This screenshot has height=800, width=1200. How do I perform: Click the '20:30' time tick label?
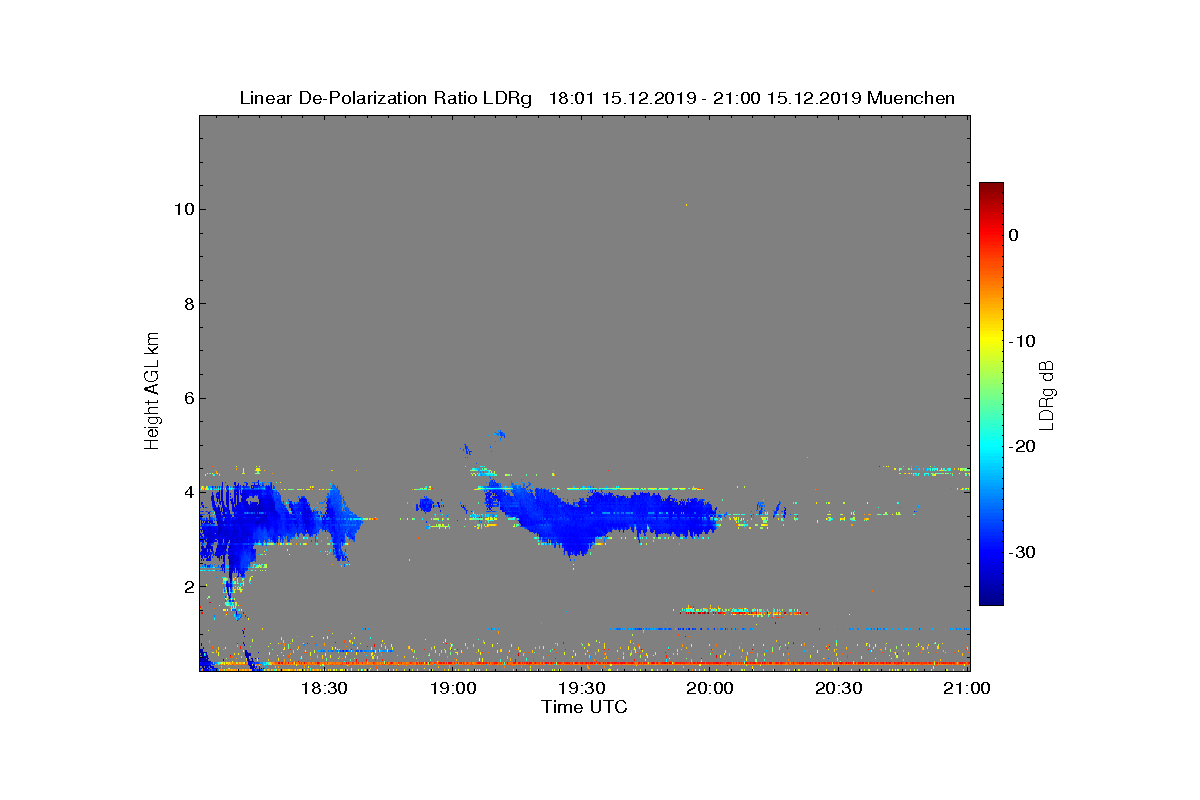tap(839, 689)
